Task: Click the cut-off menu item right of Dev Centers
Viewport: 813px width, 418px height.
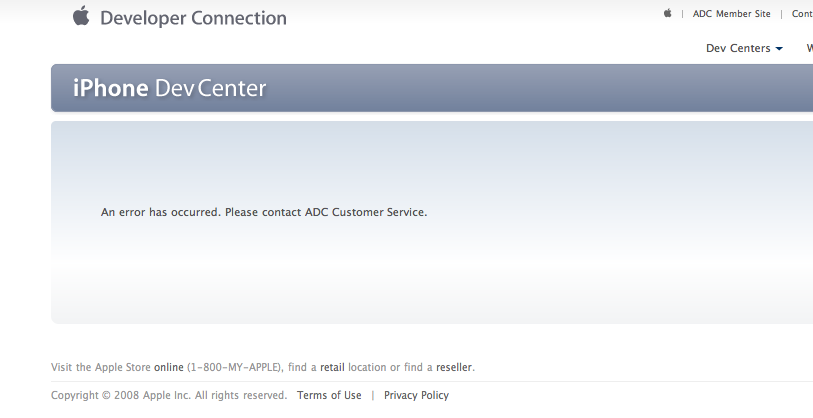Action: tap(809, 48)
